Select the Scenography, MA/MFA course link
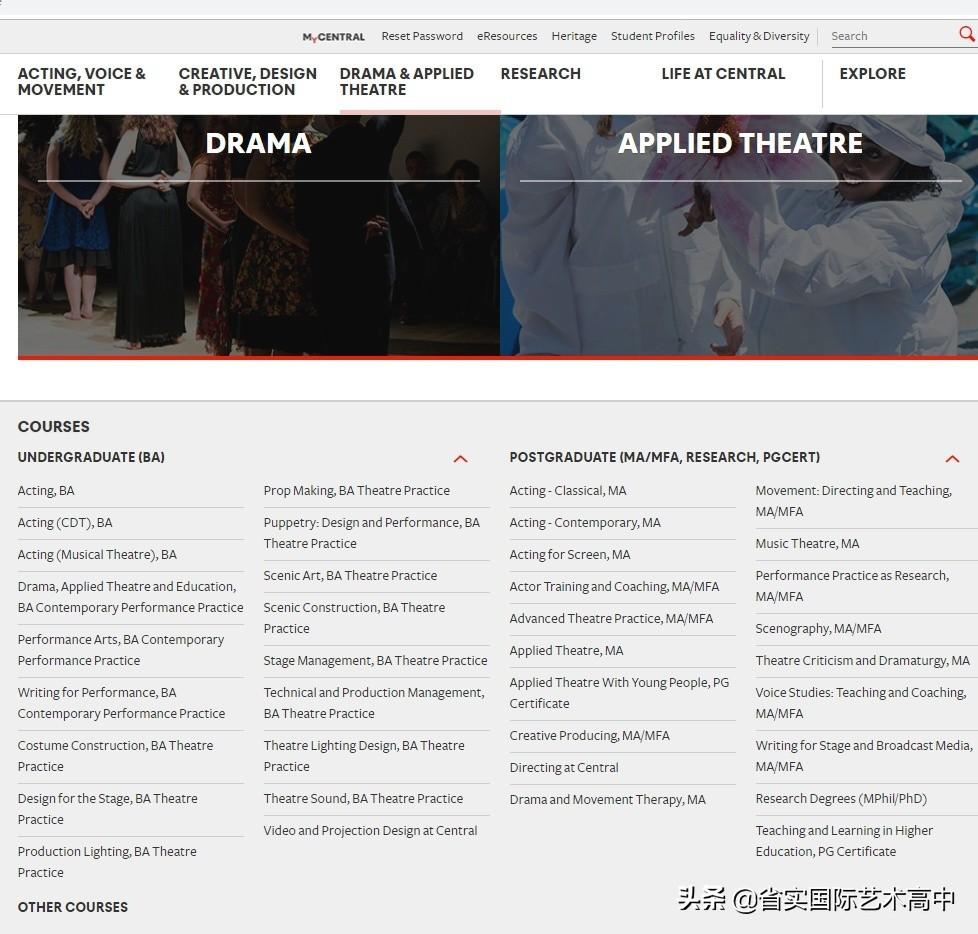This screenshot has width=978, height=934. [818, 629]
